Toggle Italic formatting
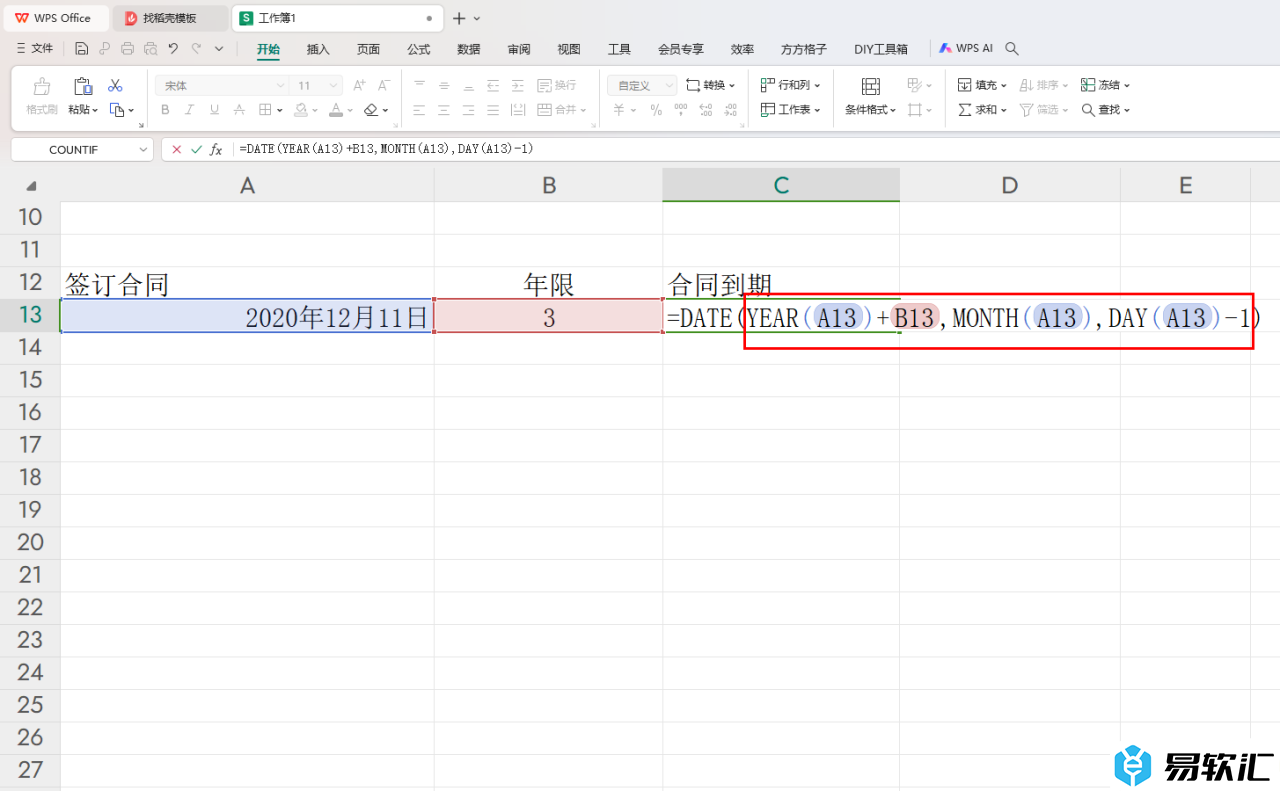1280x791 pixels. click(190, 110)
